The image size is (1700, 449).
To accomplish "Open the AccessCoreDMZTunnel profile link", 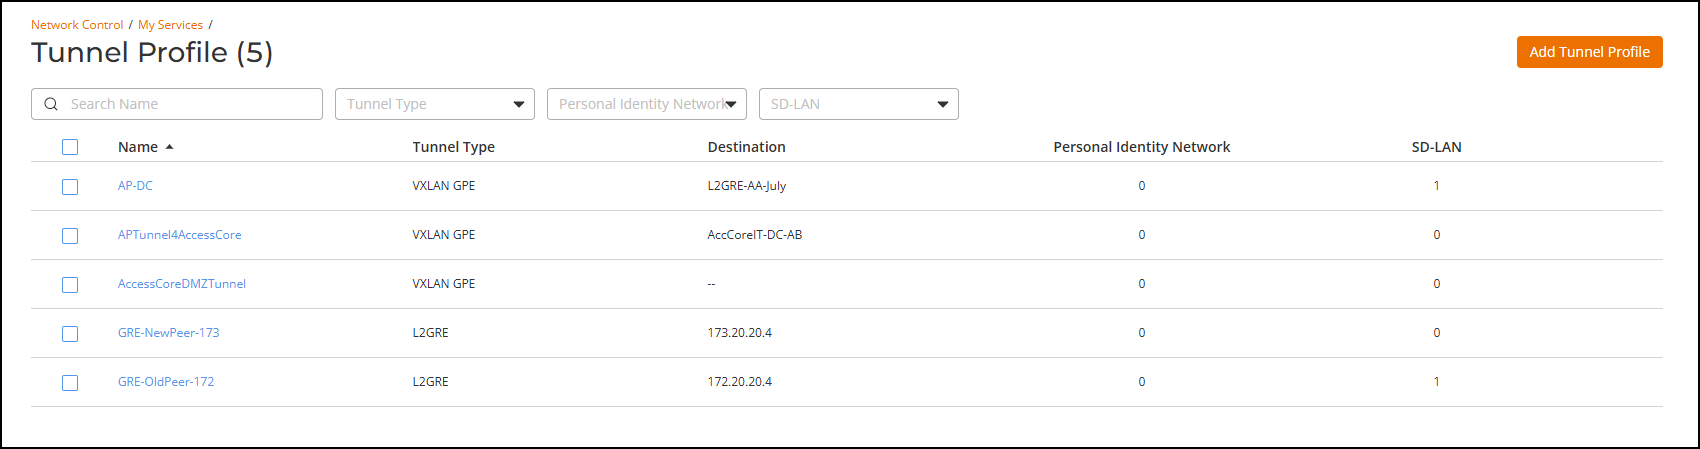I will 182,284.
